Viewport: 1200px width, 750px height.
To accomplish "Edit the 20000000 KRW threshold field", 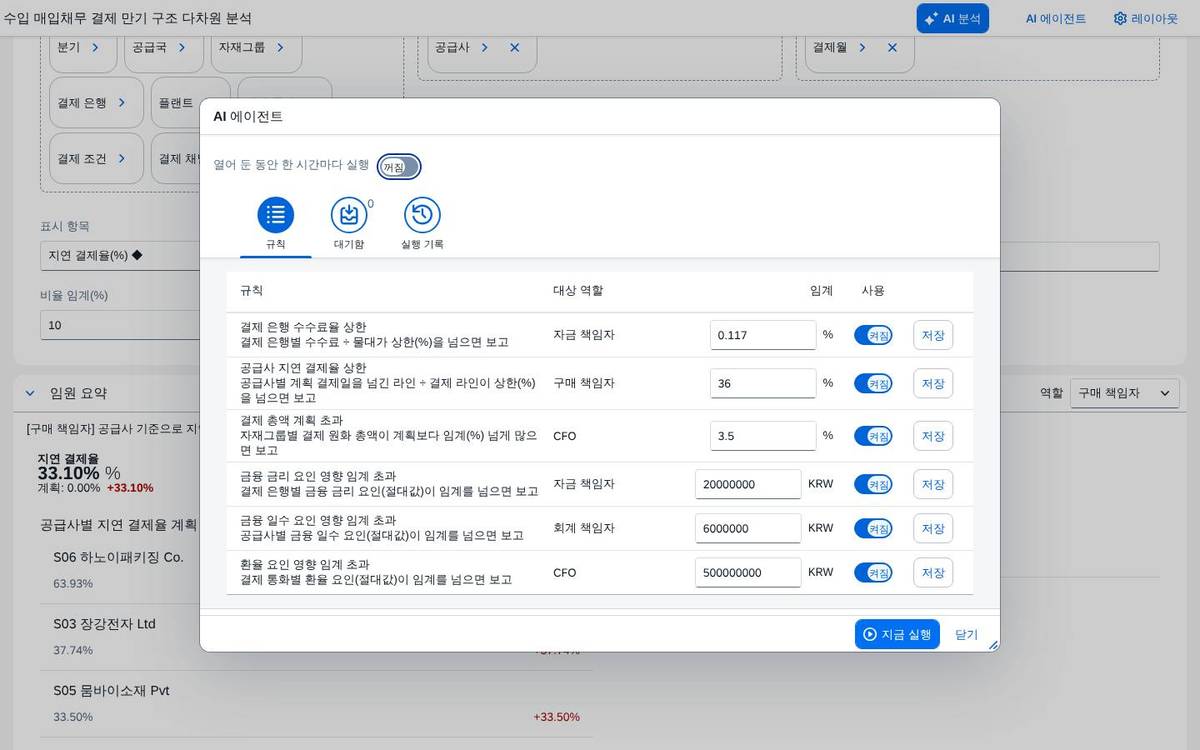I will [x=748, y=484].
